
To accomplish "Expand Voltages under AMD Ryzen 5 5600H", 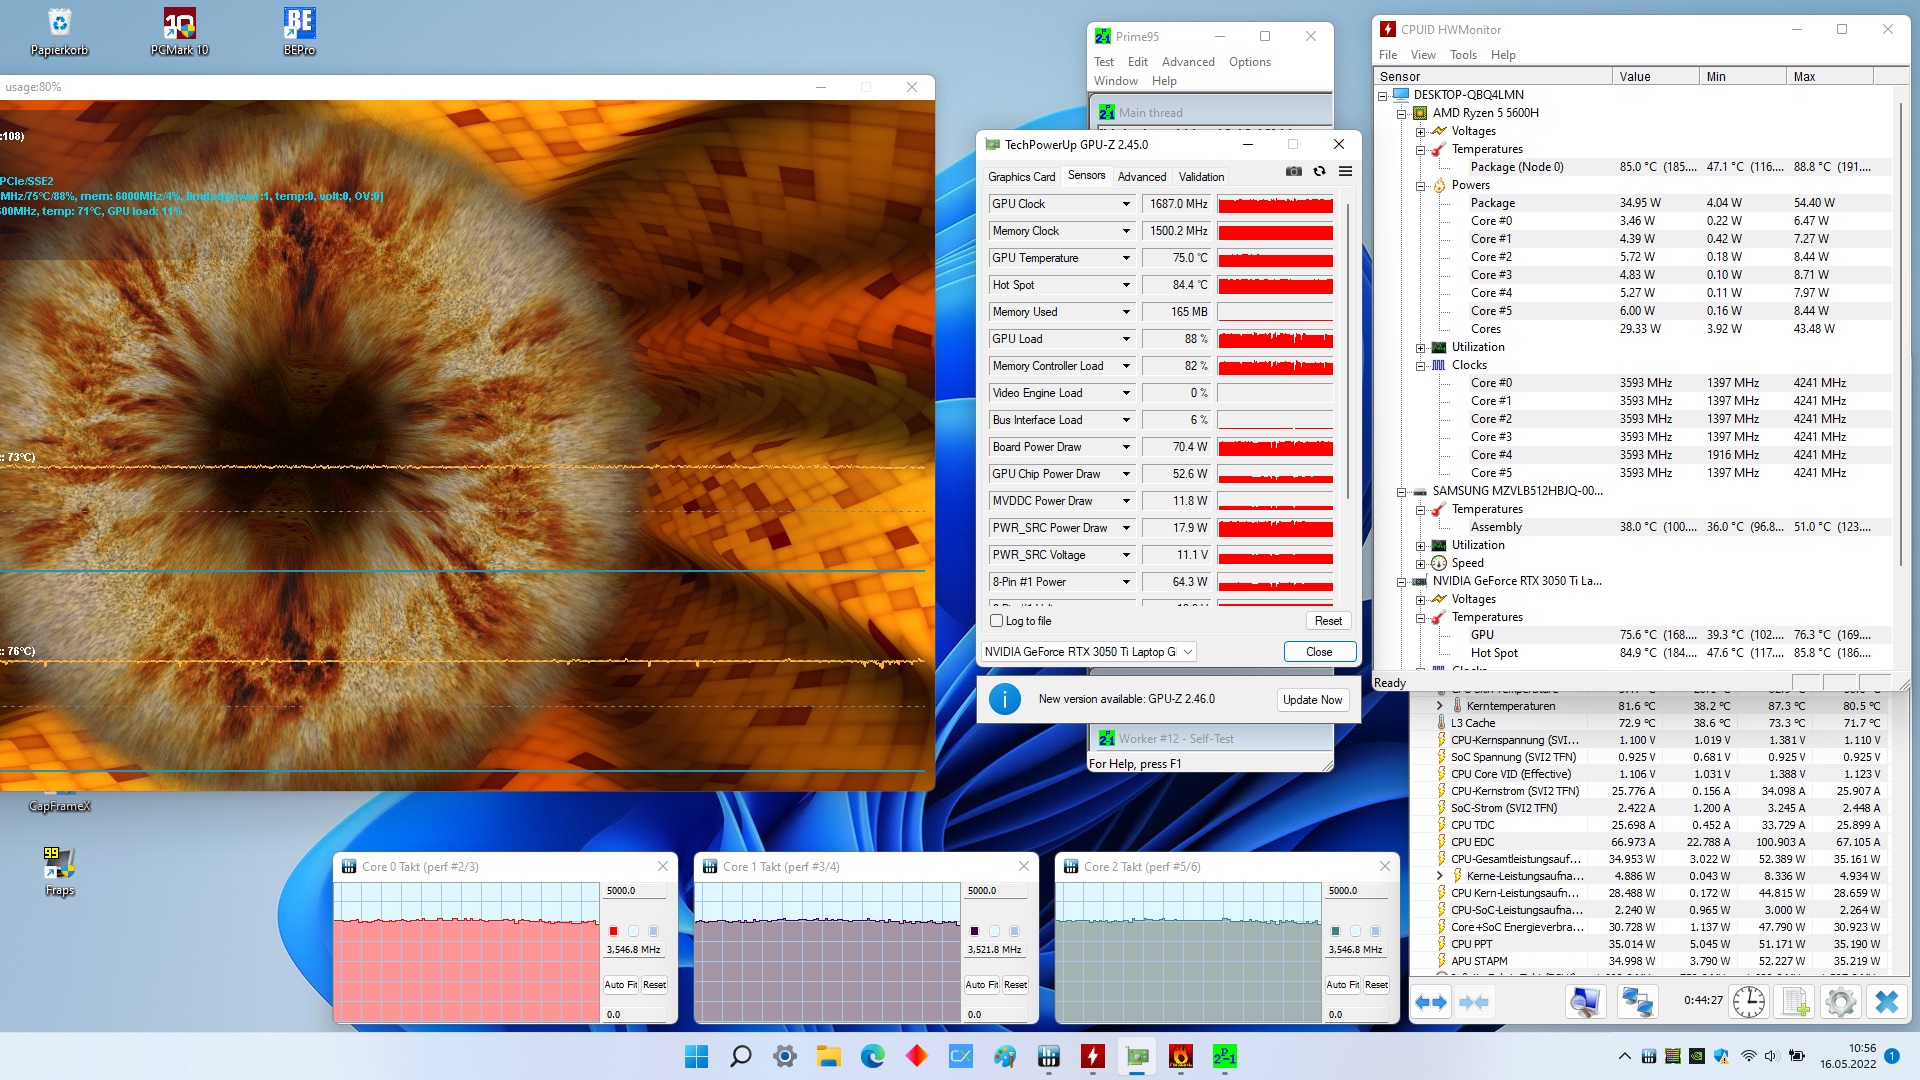I will click(1420, 131).
